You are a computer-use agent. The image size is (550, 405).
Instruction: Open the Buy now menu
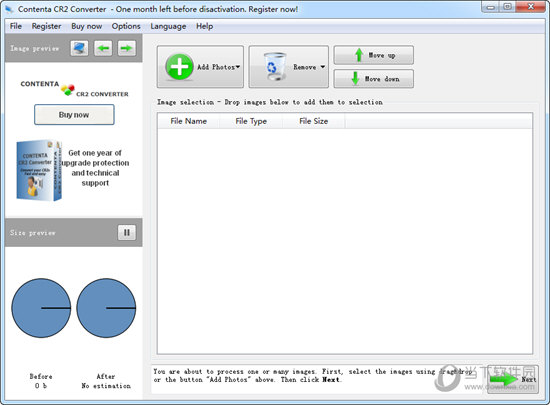tap(87, 26)
